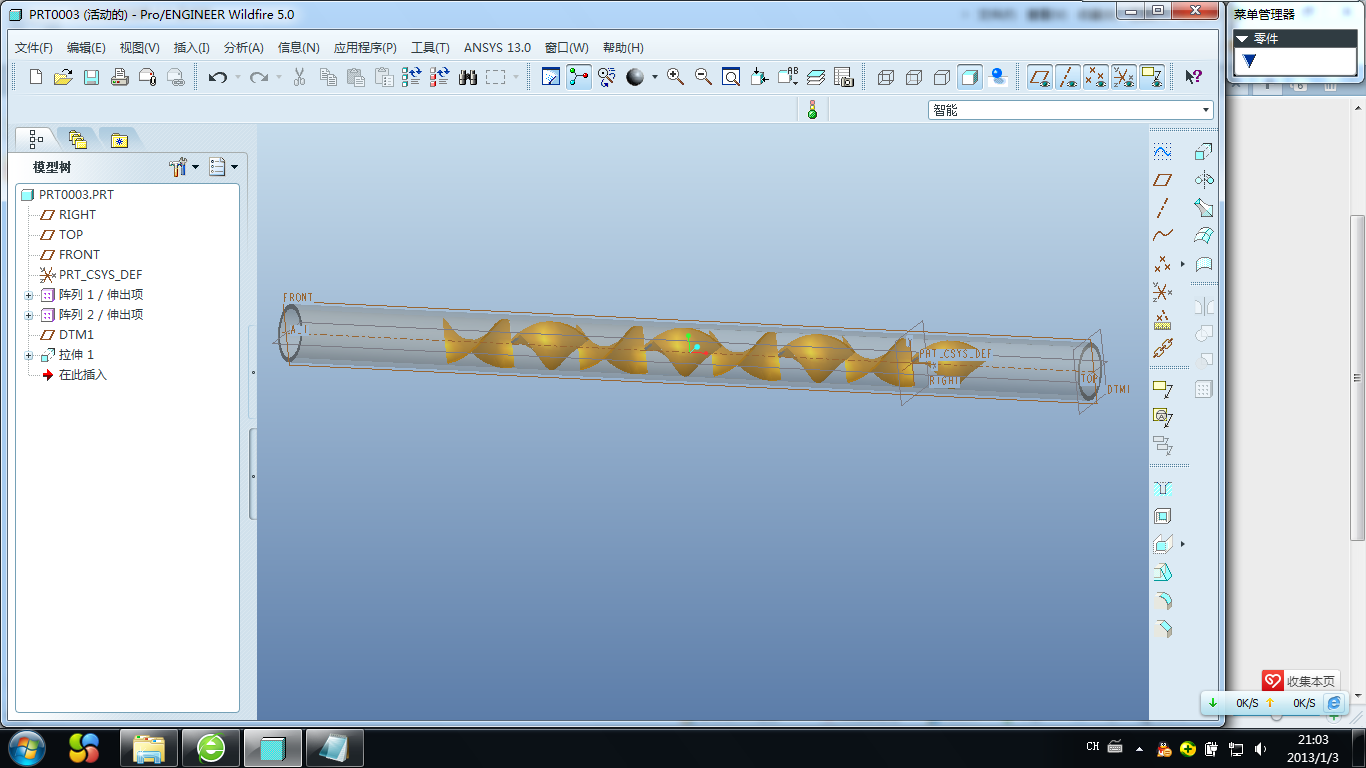This screenshot has height=768, width=1366.
Task: Toggle datum axes display
Action: tap(1068, 77)
